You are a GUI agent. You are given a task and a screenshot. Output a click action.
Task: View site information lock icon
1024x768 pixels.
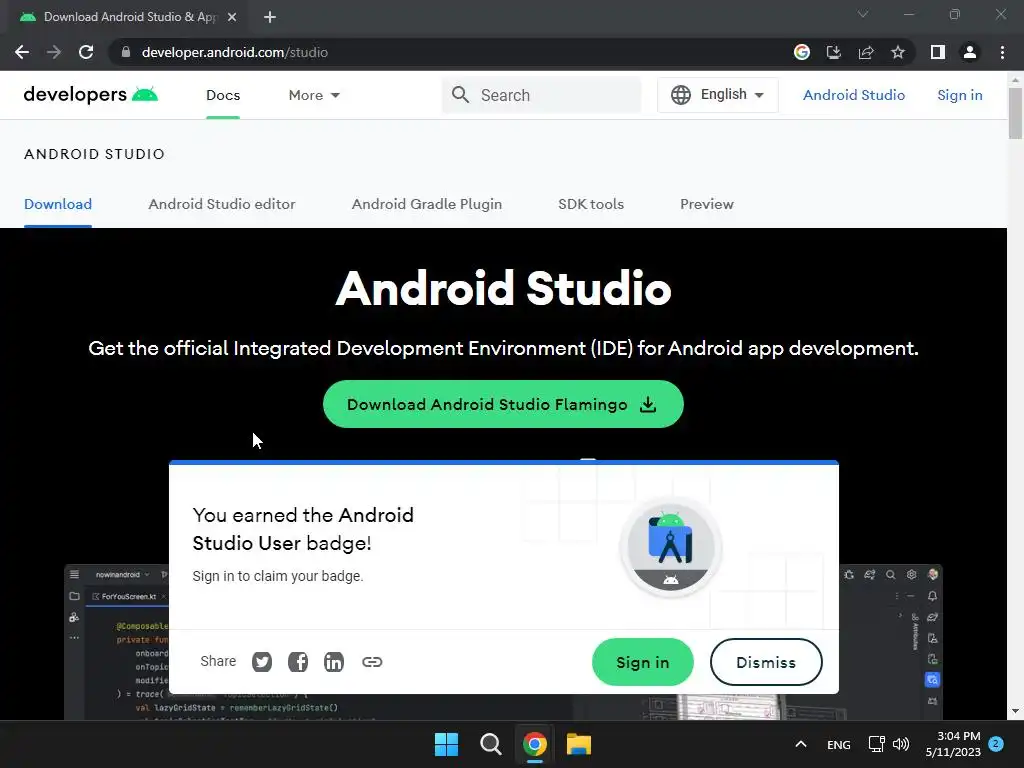tap(126, 52)
